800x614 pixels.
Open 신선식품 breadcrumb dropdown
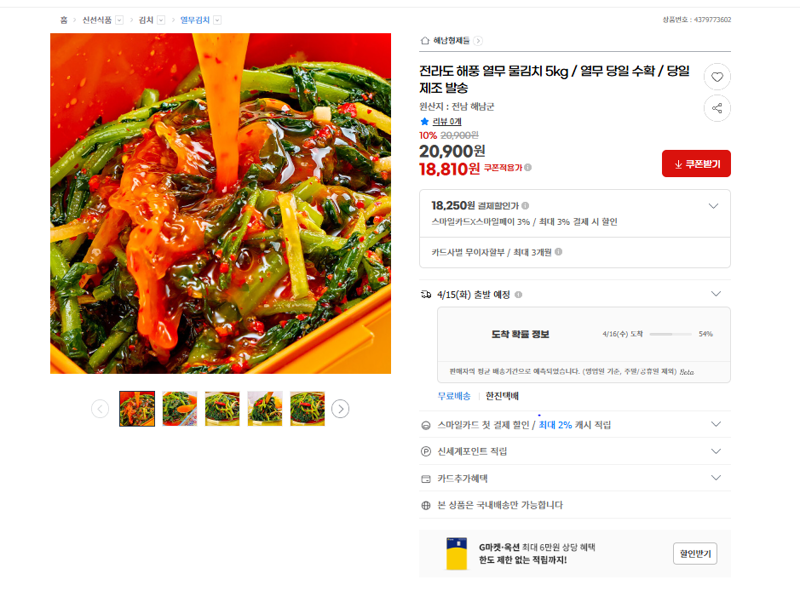tap(119, 20)
